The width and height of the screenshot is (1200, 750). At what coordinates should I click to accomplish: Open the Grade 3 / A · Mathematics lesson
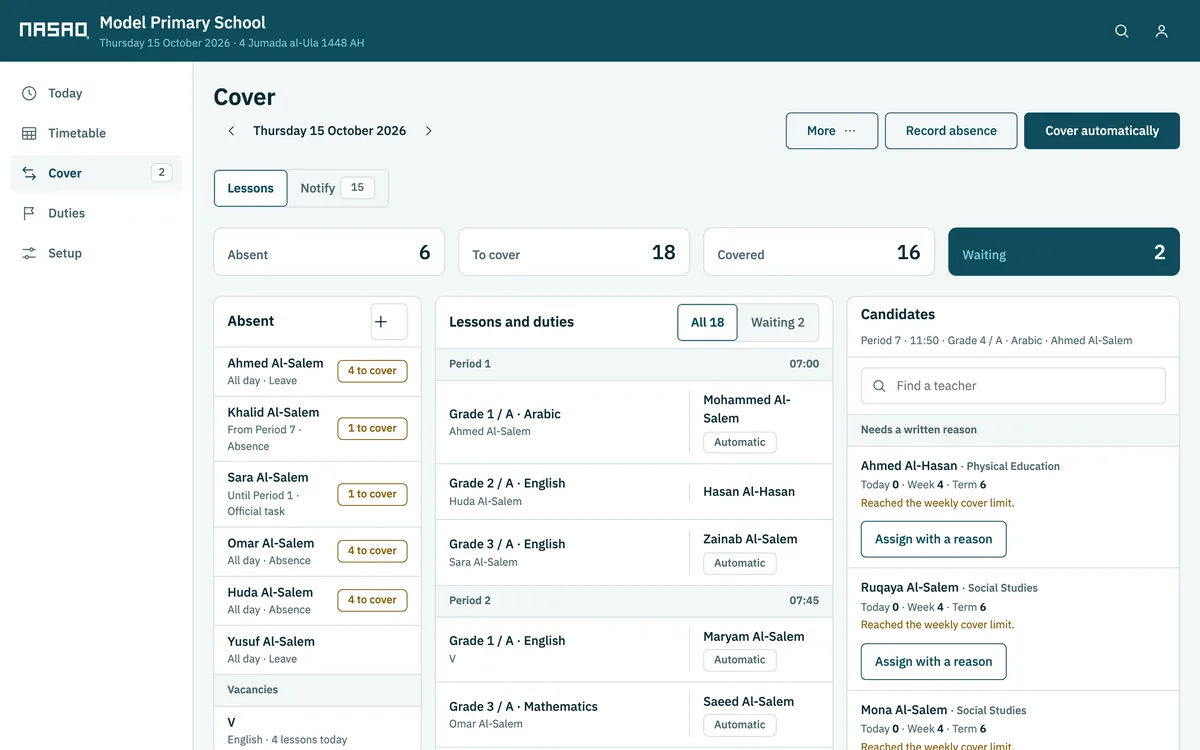[634, 715]
